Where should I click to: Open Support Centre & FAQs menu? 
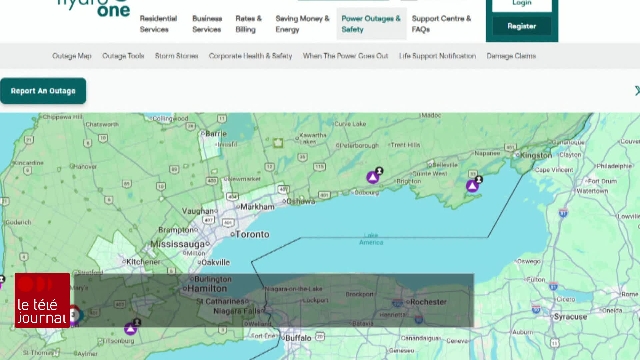tap(441, 24)
